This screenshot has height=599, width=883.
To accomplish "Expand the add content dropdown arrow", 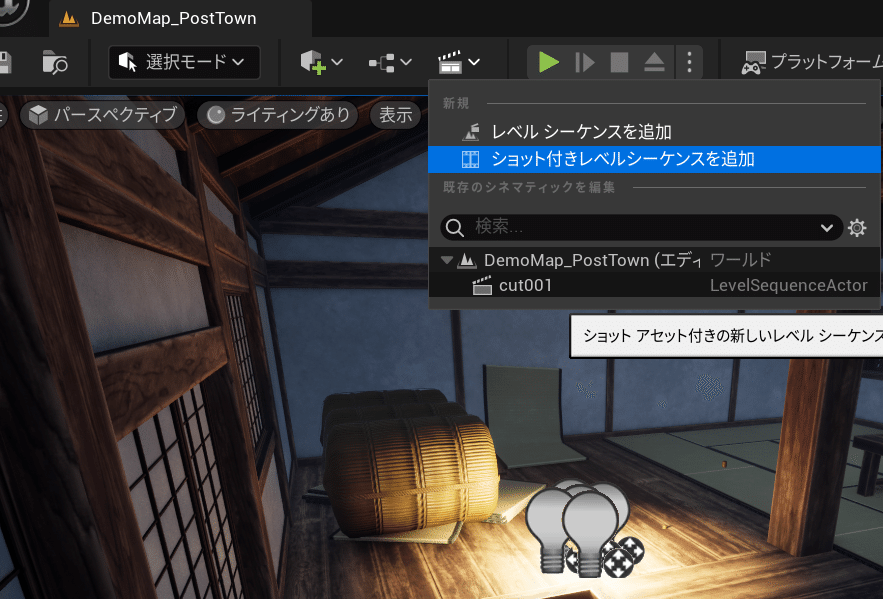I will pyautogui.click(x=337, y=62).
